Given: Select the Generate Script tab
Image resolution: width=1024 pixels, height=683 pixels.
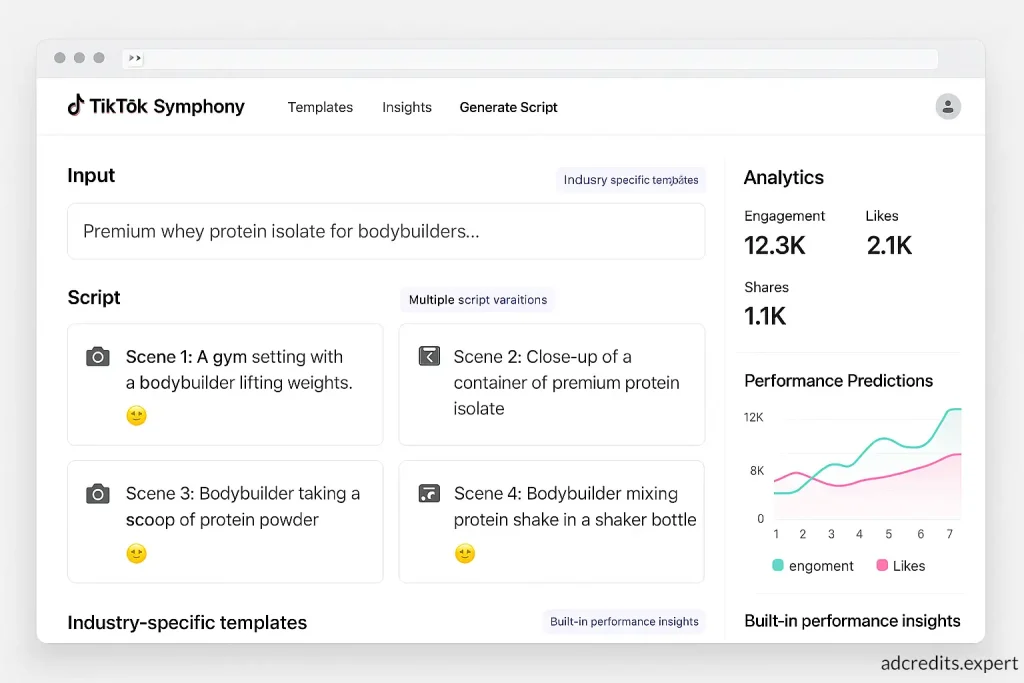Looking at the screenshot, I should (x=508, y=107).
